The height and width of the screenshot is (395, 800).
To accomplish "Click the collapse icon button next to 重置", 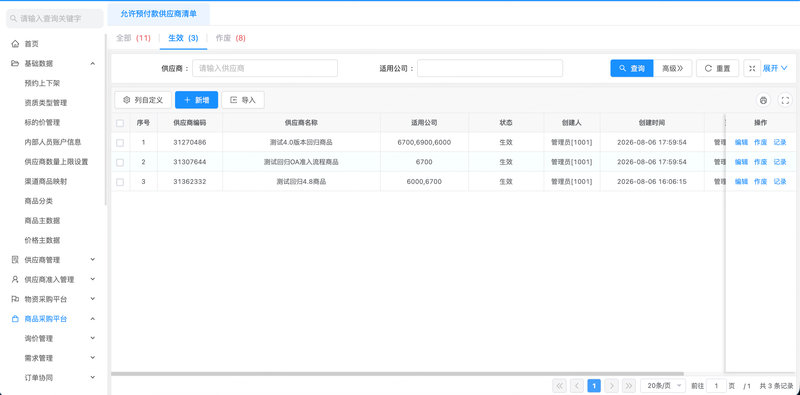I will [752, 68].
